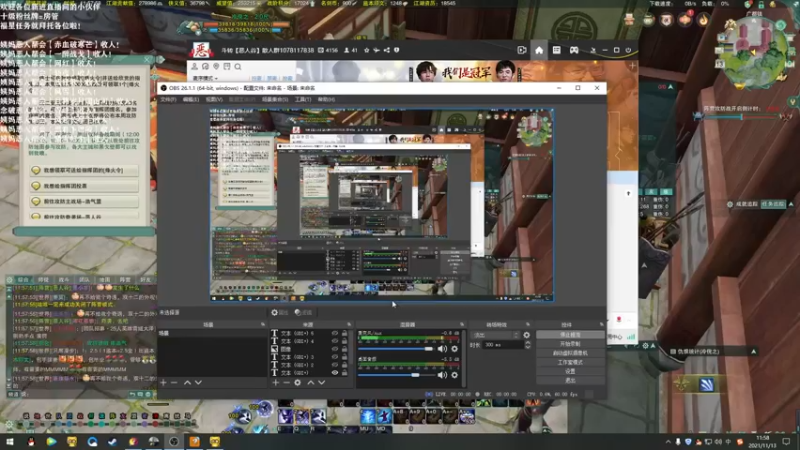Click the 启动虚拟摄像机 button
Image resolution: width=800 pixels, height=450 pixels.
(570, 353)
